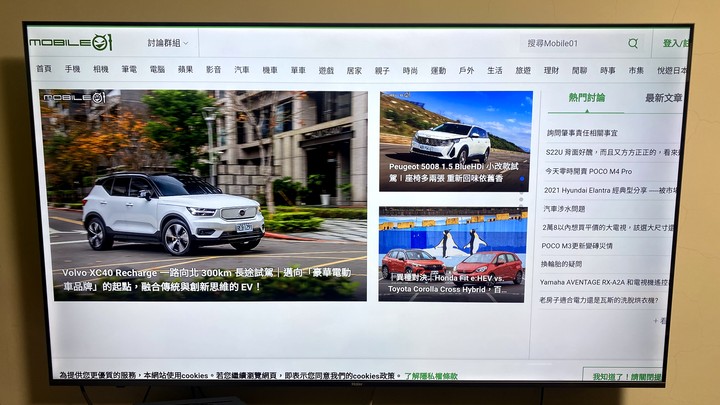Open the 單車 category
The width and height of the screenshot is (720, 405).
coord(298,70)
